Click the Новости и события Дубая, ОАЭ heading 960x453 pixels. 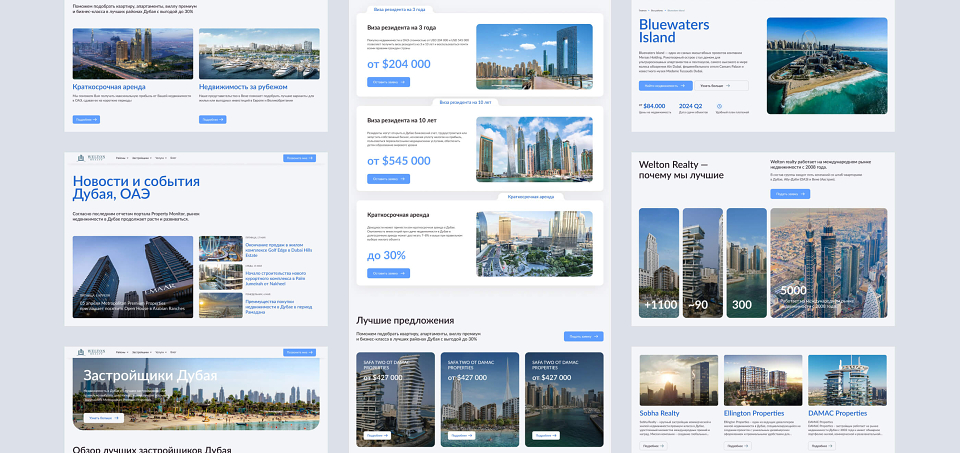click(136, 188)
